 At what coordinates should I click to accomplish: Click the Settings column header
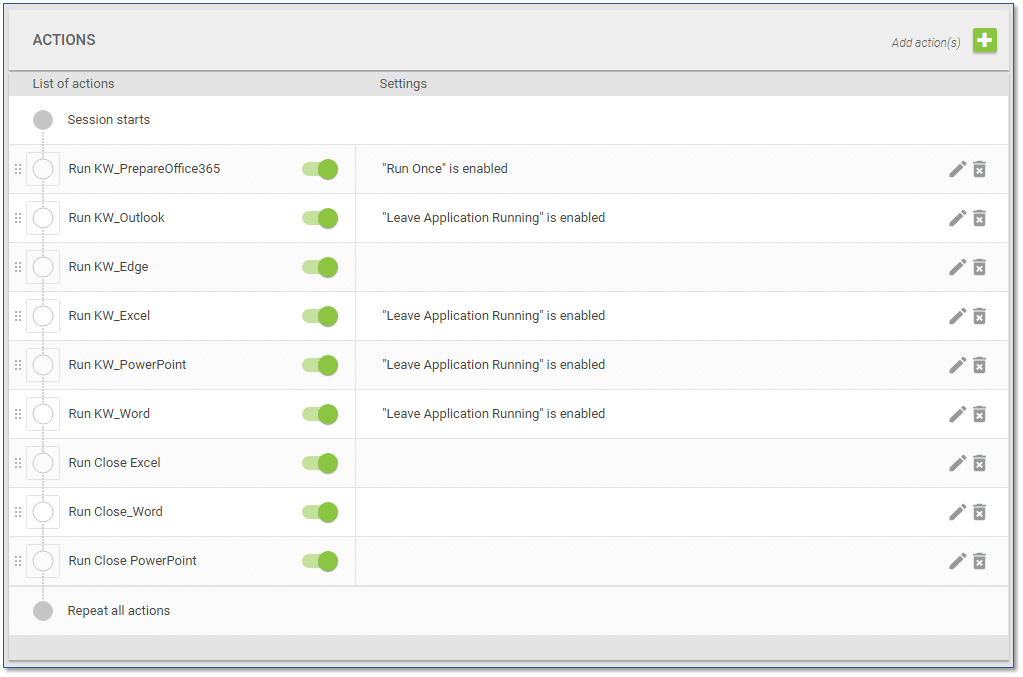coord(403,84)
